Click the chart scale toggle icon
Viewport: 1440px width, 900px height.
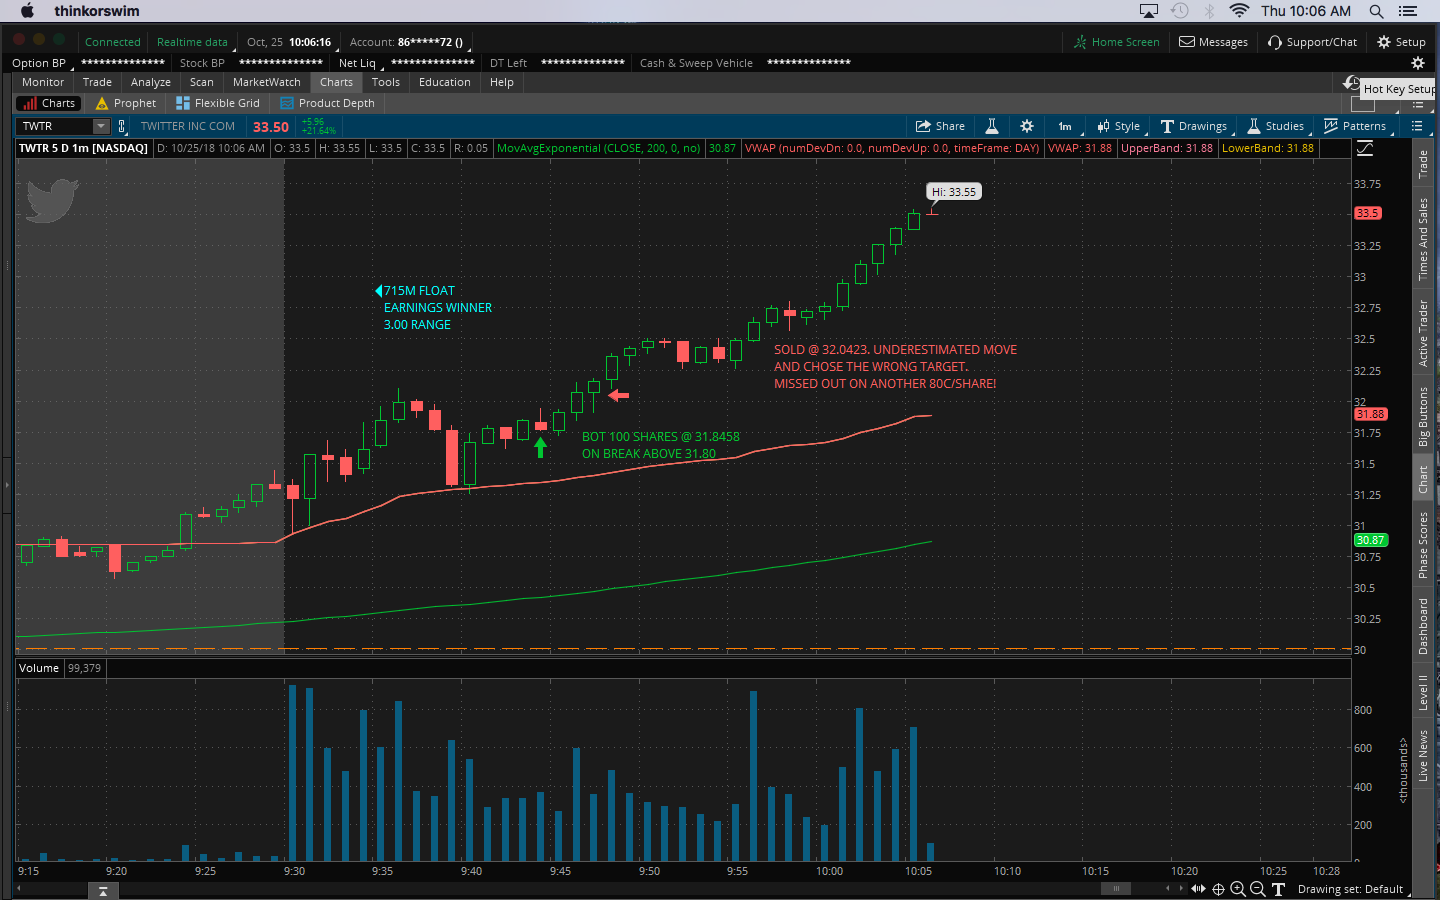1365,148
